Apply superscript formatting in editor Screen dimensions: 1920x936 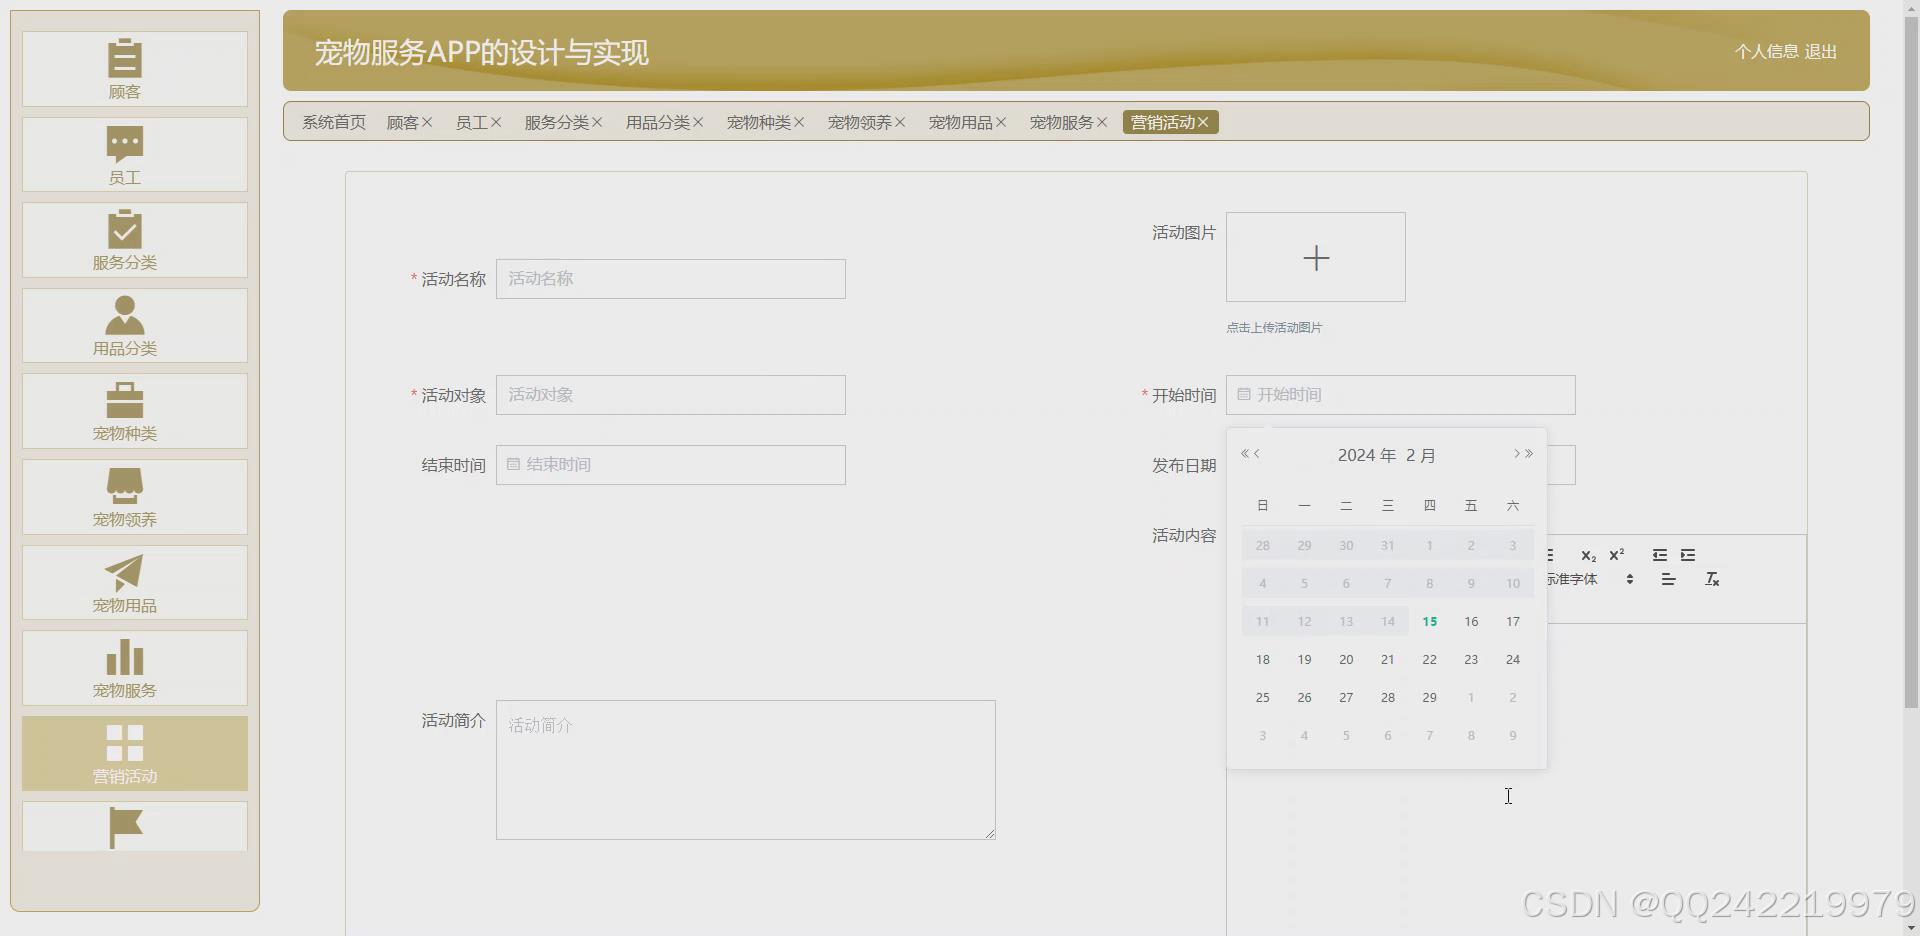pos(1617,555)
